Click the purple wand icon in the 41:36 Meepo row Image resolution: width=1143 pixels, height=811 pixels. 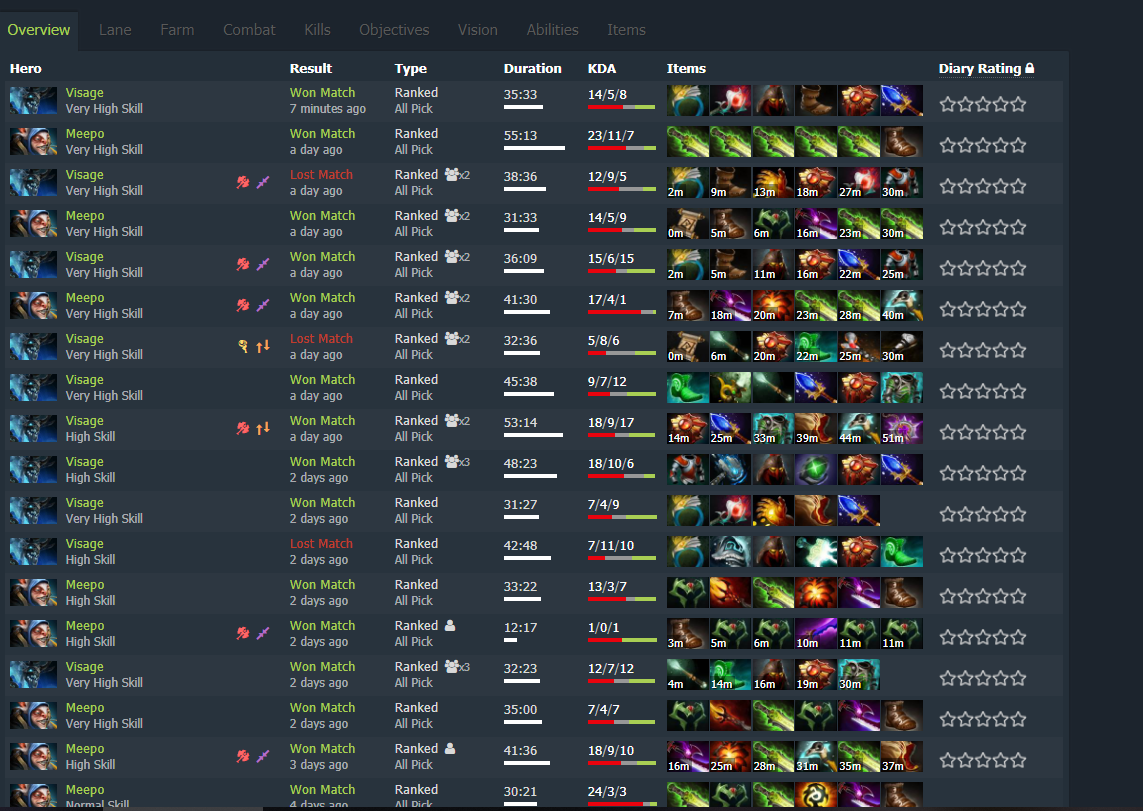[263, 756]
